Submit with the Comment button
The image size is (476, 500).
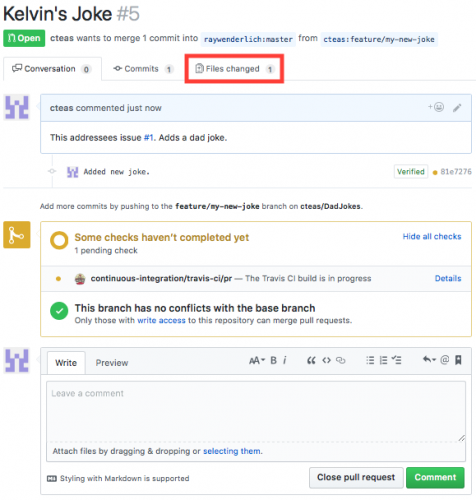point(435,478)
